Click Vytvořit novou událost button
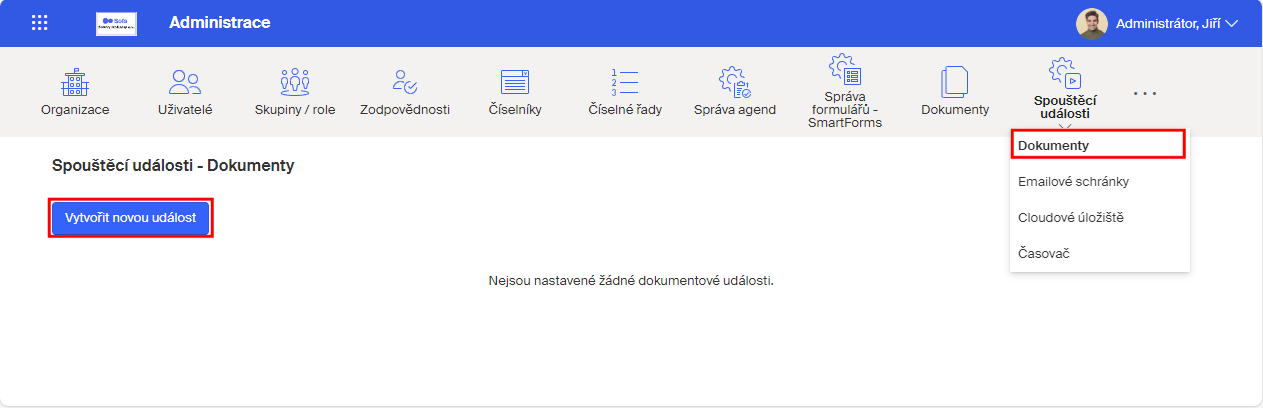The height and width of the screenshot is (408, 1263). (130, 218)
